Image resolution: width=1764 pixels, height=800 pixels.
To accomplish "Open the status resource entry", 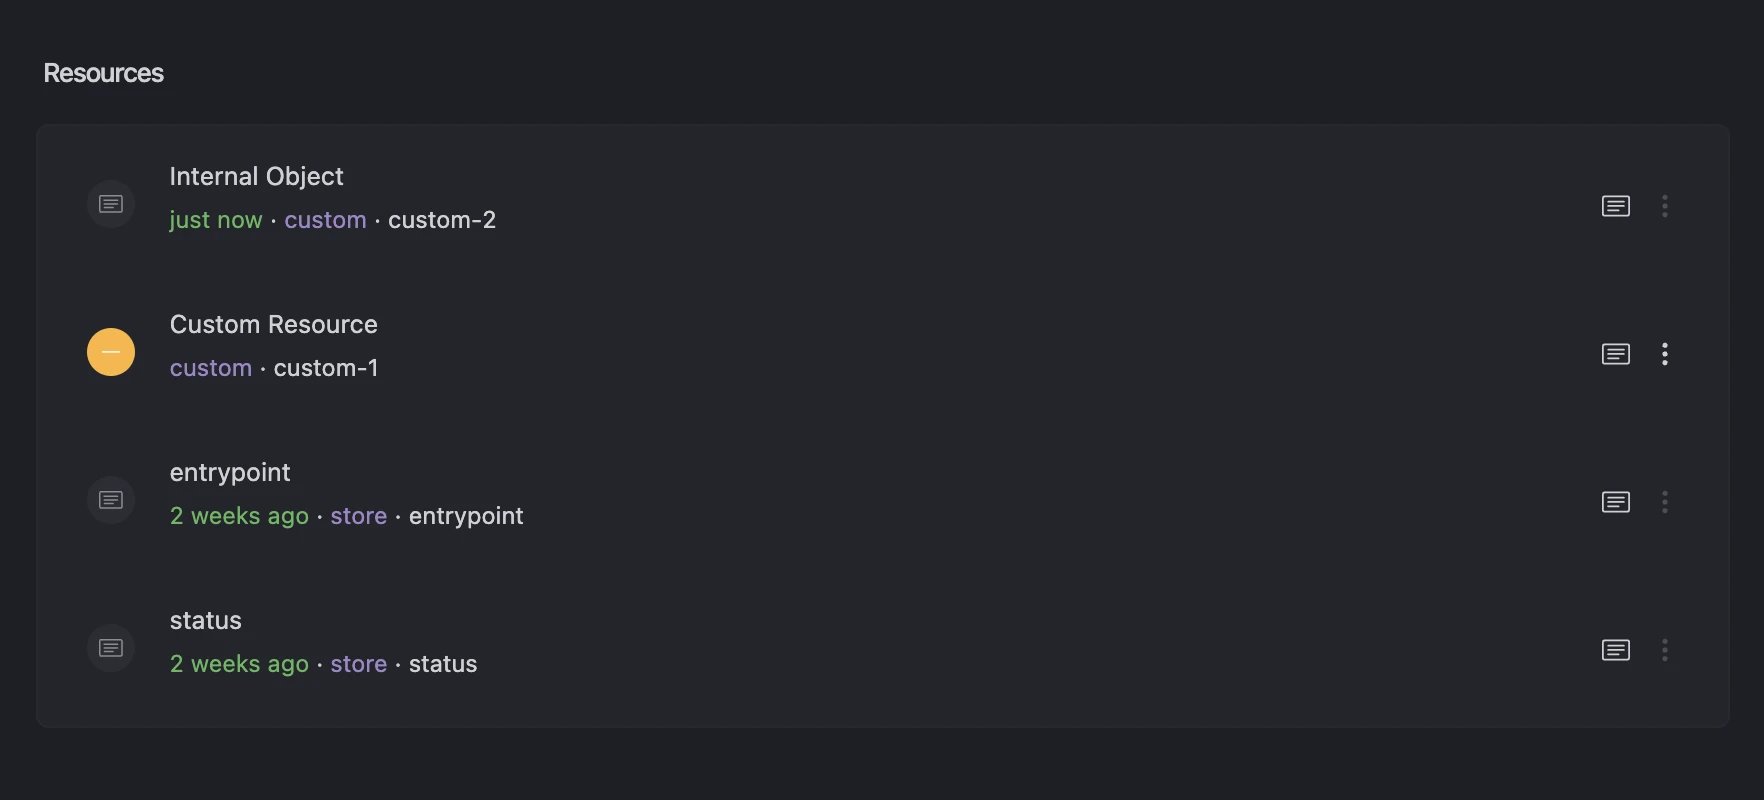I will 205,620.
